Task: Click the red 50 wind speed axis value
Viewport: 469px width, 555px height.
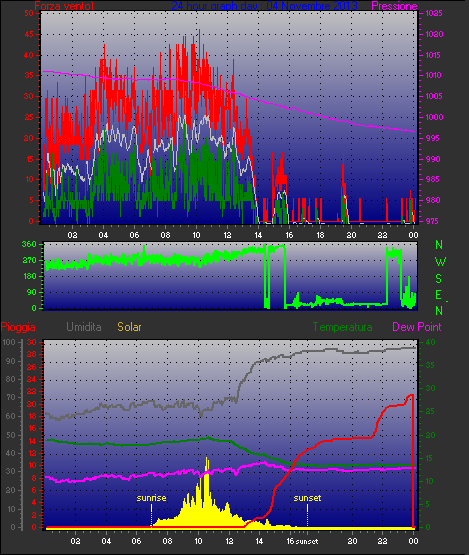Action: [x=29, y=13]
